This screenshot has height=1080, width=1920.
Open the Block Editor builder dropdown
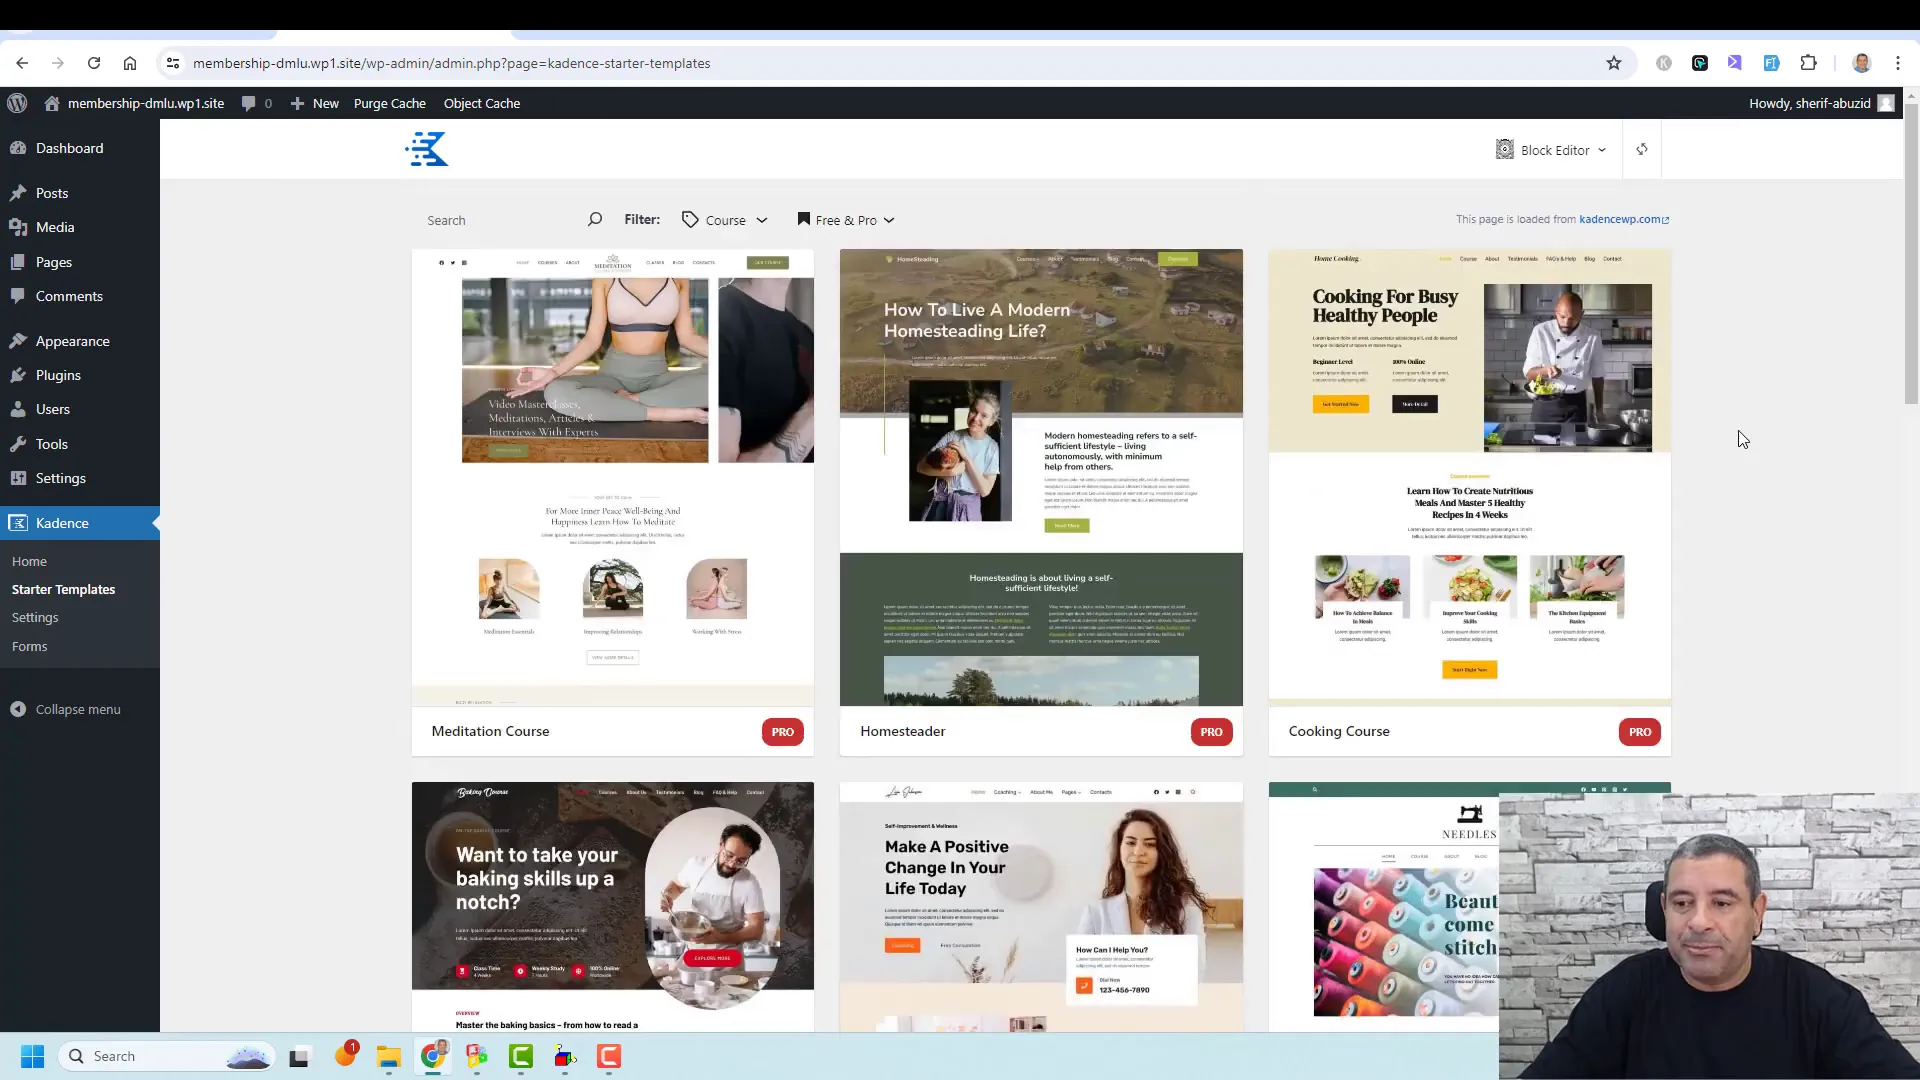(1551, 150)
